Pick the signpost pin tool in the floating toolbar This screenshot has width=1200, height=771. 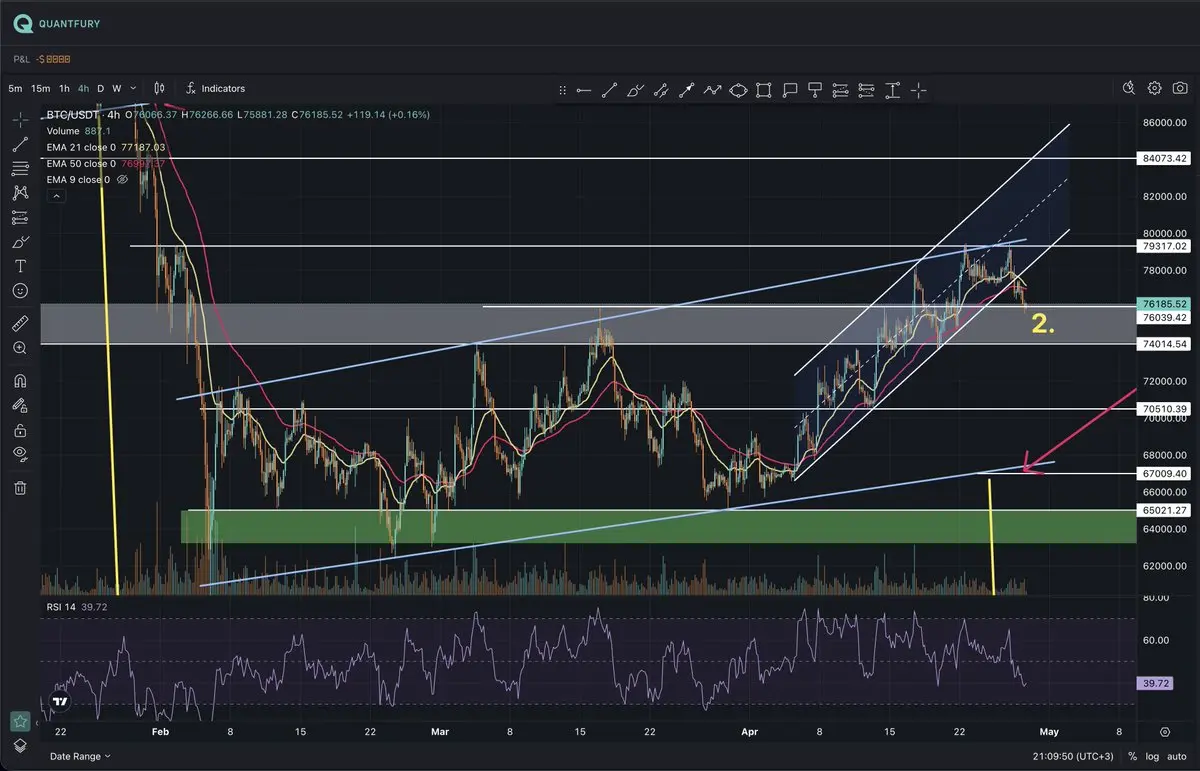tap(815, 90)
